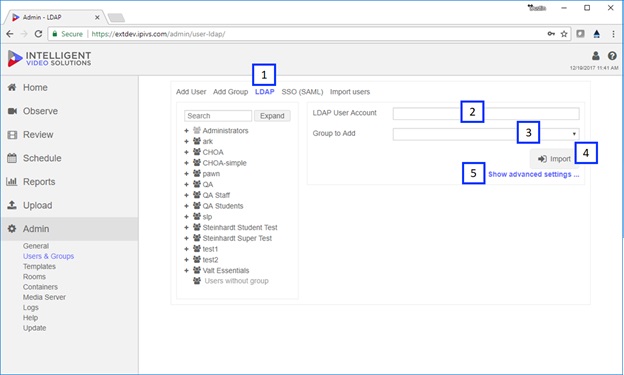Expand the Steinhardt Student Test group

pyautogui.click(x=186, y=227)
